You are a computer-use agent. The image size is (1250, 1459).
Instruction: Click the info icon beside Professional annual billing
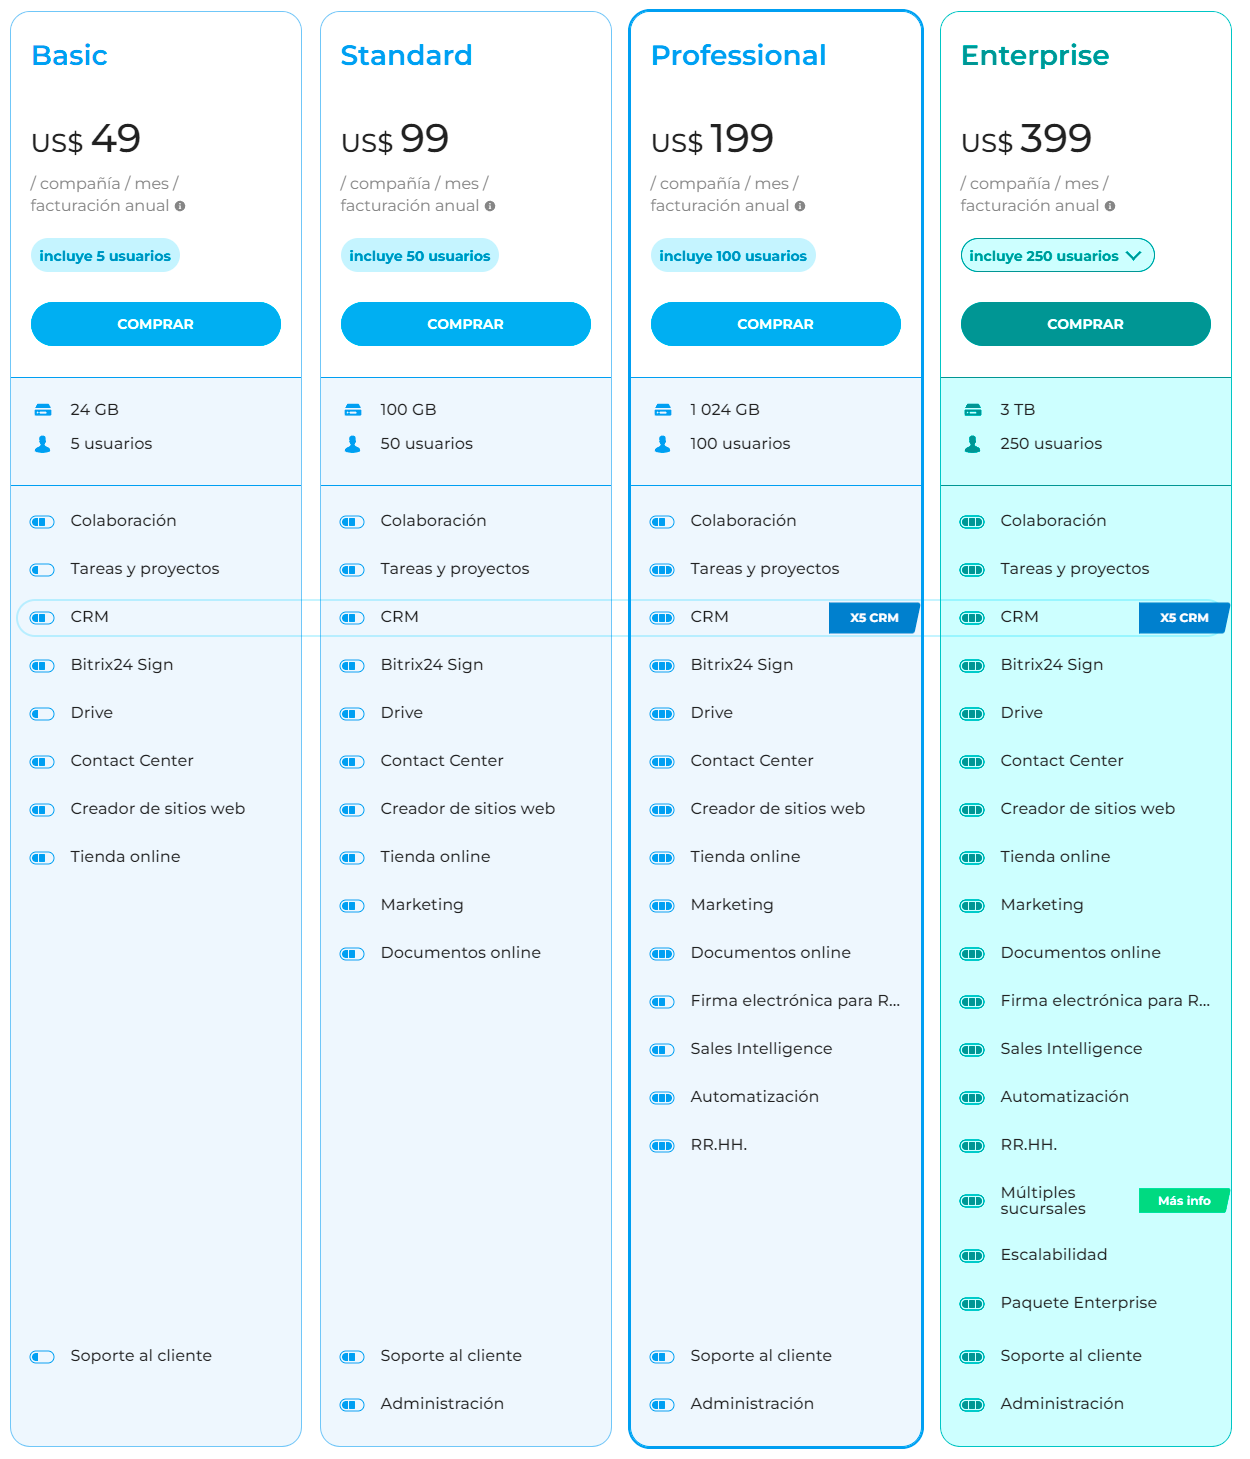tap(800, 206)
